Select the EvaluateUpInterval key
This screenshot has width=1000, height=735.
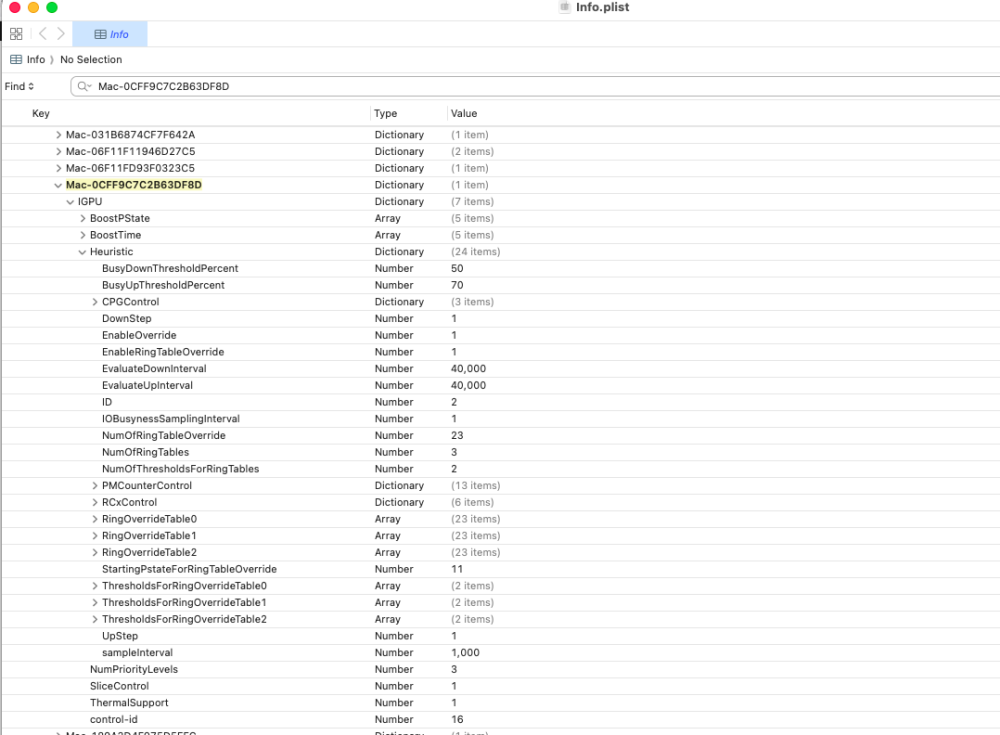(147, 385)
